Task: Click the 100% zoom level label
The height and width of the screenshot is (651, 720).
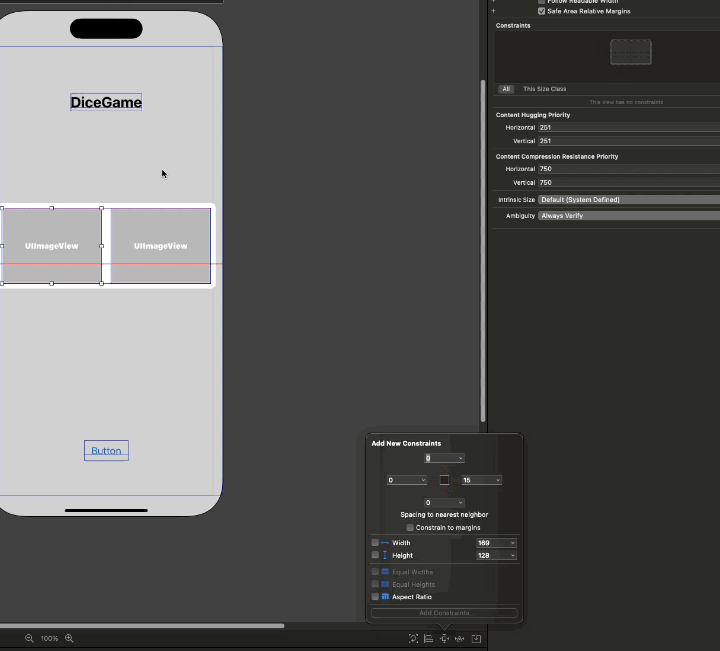Action: click(x=49, y=639)
